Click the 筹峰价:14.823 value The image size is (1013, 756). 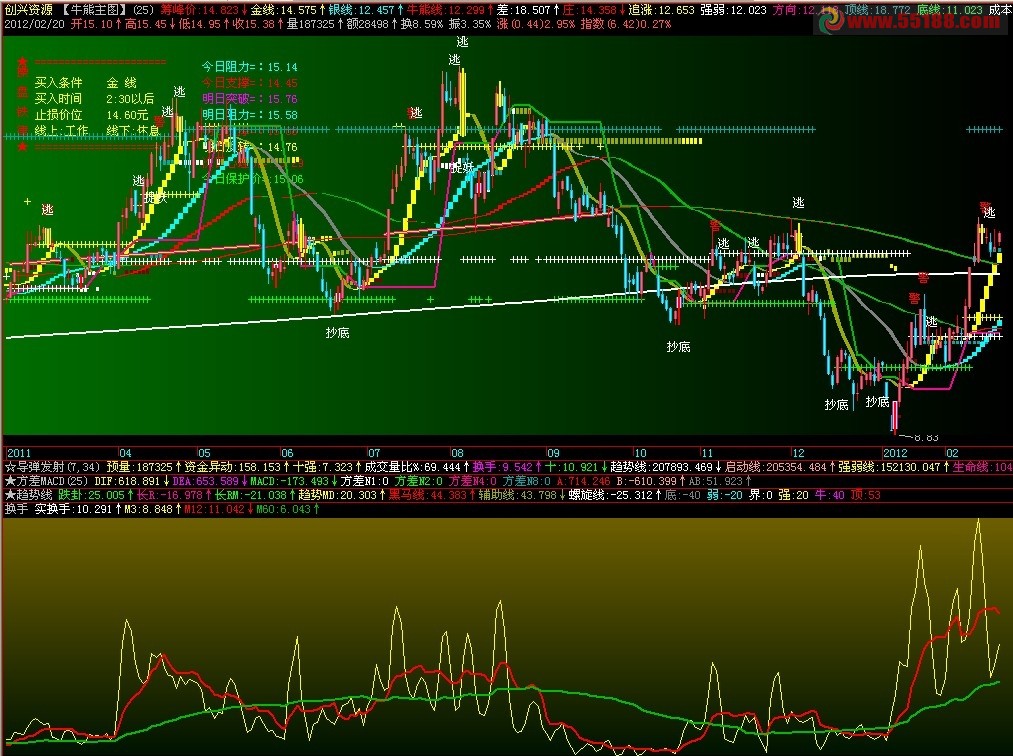click(x=199, y=10)
